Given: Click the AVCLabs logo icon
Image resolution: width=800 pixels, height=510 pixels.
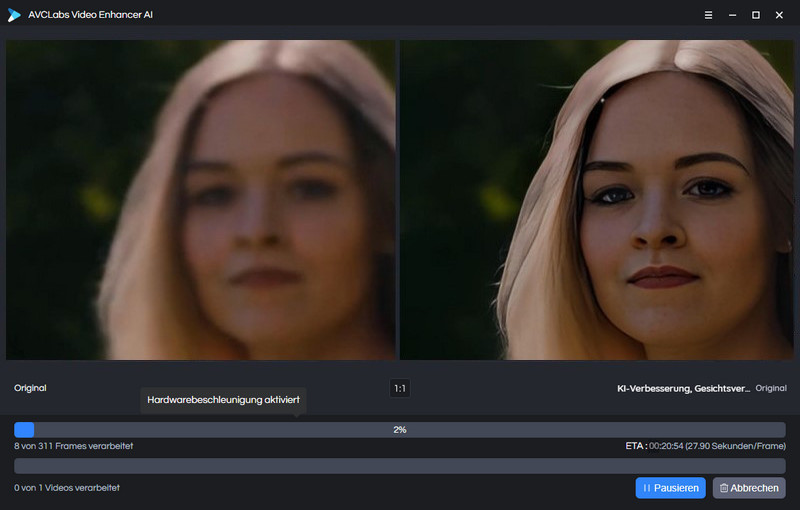Looking at the screenshot, I should click(14, 15).
